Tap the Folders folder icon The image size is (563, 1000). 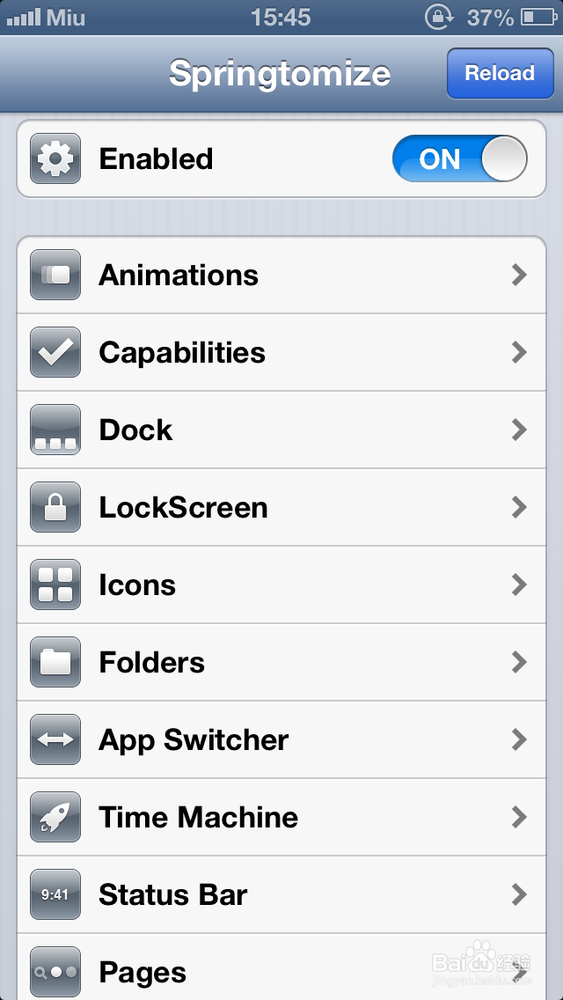click(x=55, y=662)
